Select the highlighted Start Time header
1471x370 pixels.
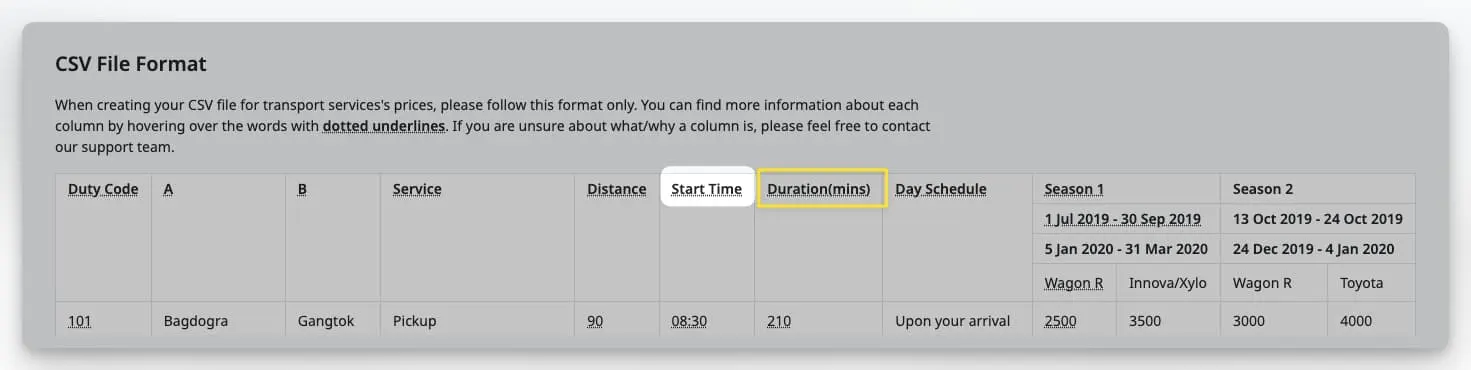[x=706, y=189]
